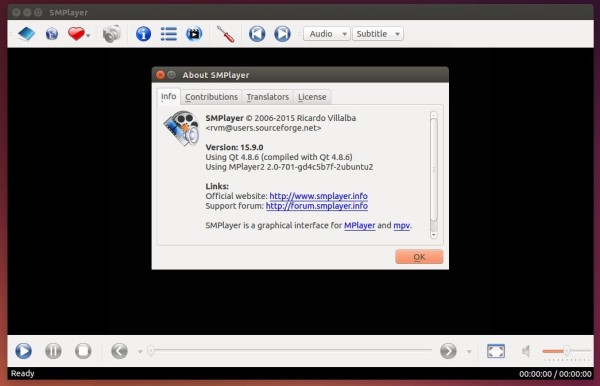Open preferences with the screwdriver icon

(x=225, y=34)
